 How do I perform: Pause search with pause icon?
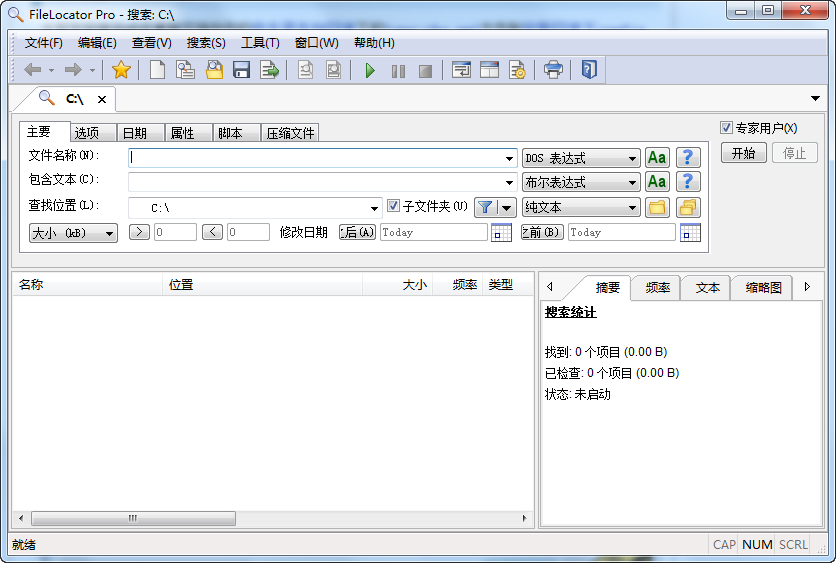[398, 71]
